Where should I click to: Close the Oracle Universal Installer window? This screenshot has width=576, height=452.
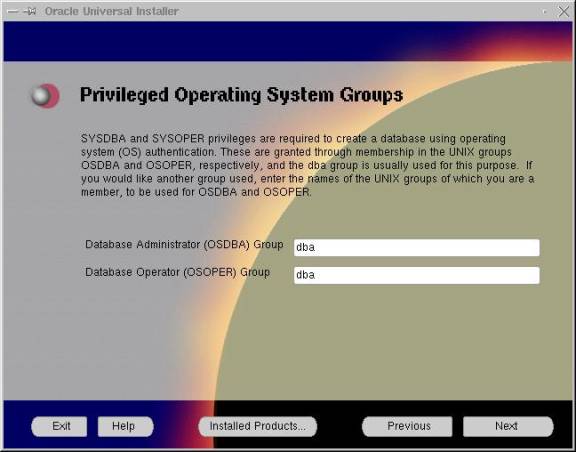564,11
